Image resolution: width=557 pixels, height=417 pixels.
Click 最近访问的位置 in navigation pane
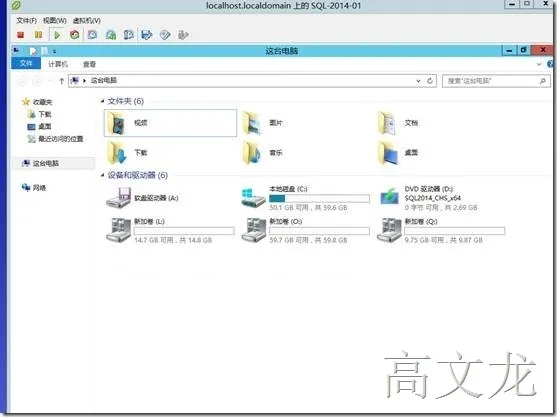click(55, 139)
